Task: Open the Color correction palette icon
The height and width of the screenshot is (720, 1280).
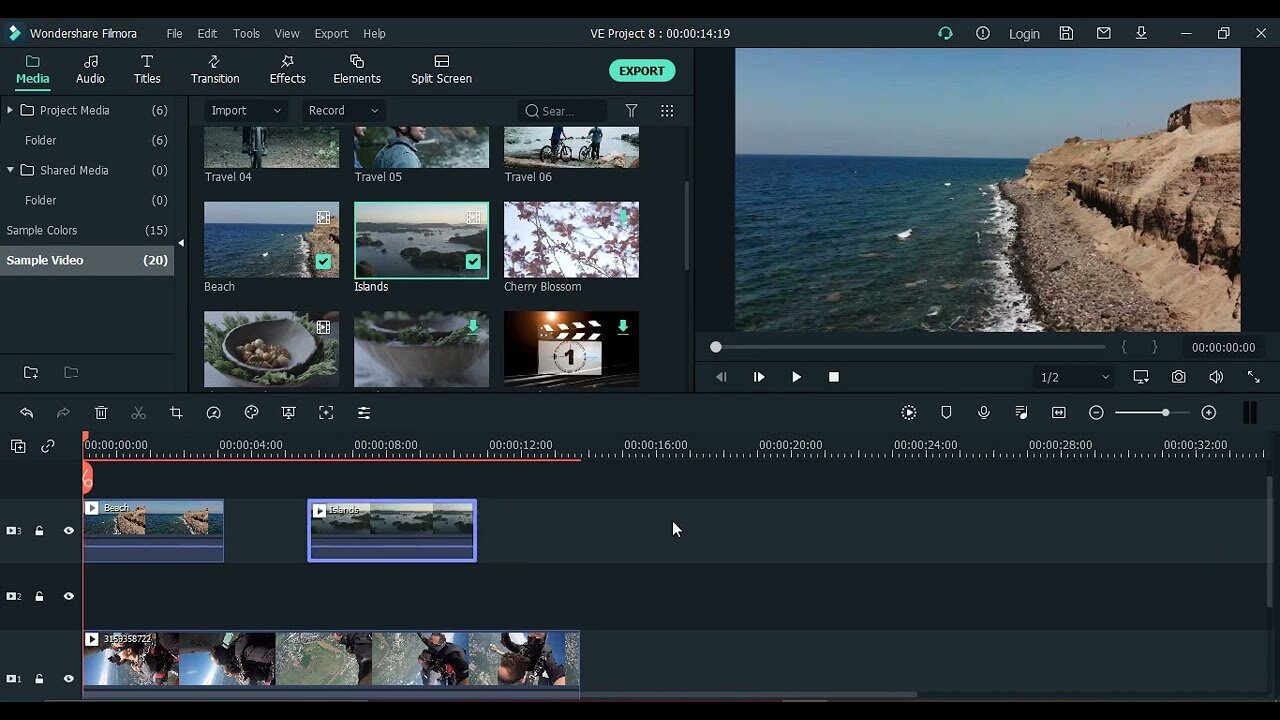Action: point(251,412)
